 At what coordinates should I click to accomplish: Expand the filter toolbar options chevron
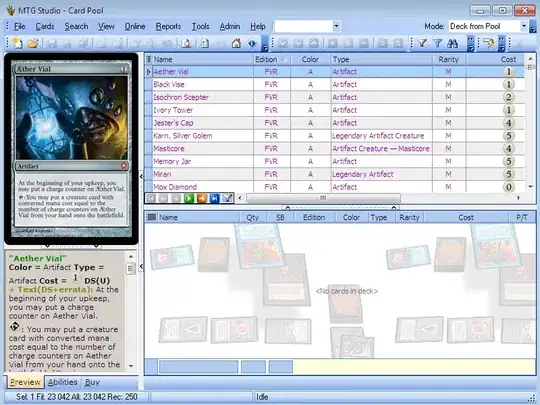[x=471, y=43]
